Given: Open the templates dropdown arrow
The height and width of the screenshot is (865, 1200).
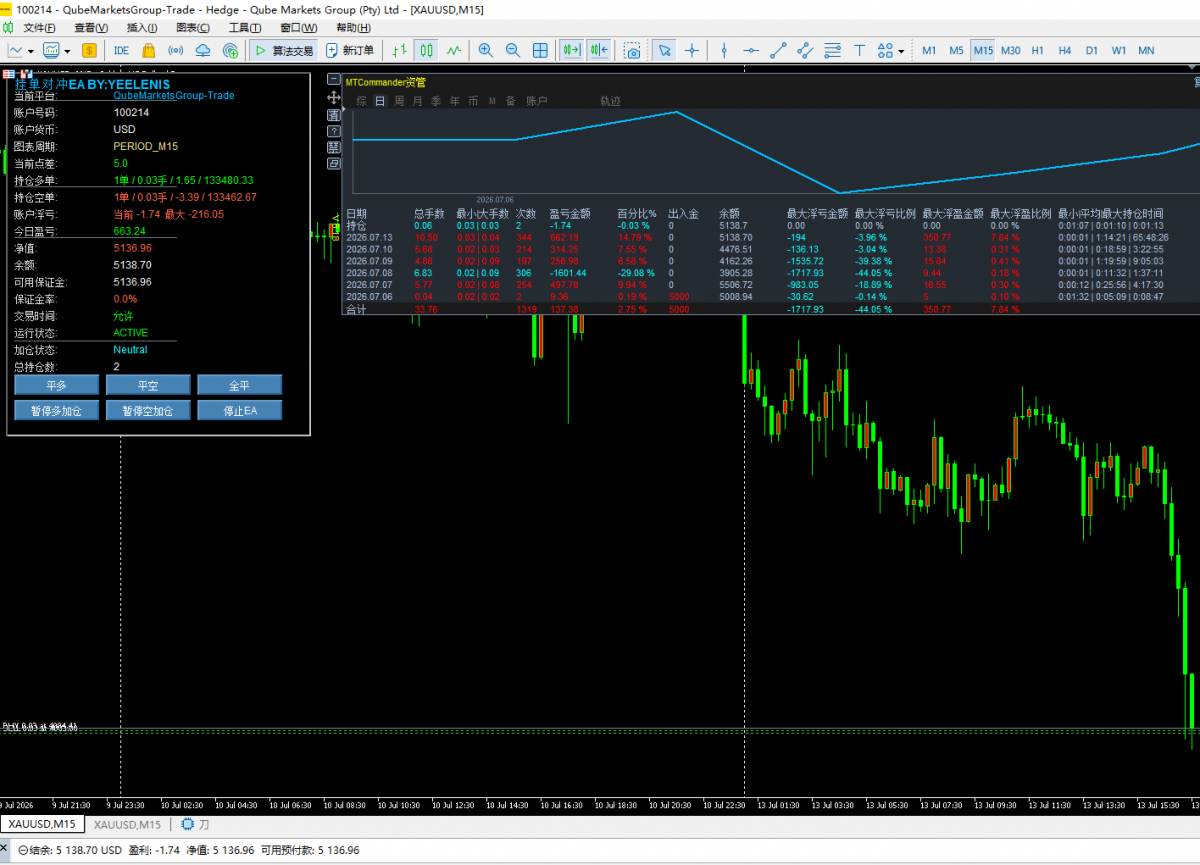Looking at the screenshot, I should (x=67, y=50).
